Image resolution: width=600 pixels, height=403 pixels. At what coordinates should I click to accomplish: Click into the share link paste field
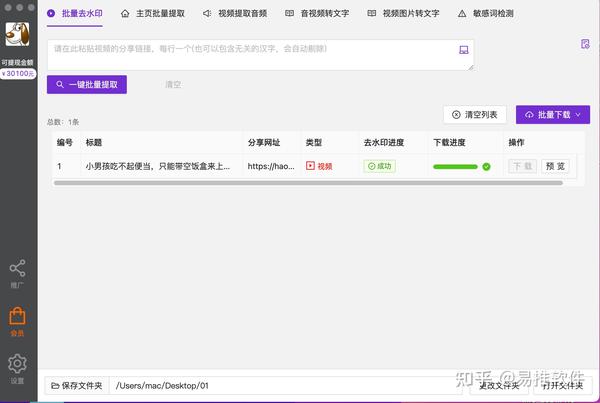tap(260, 55)
